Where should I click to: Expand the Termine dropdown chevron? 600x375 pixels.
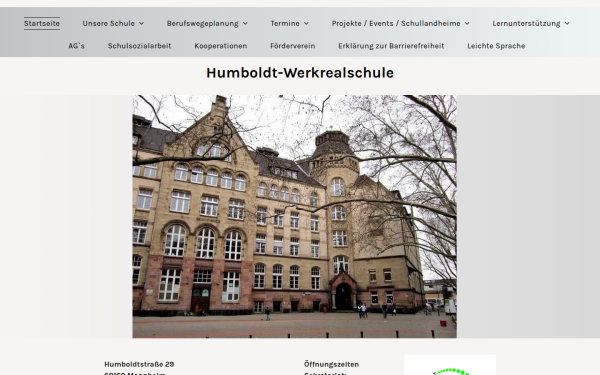306,23
